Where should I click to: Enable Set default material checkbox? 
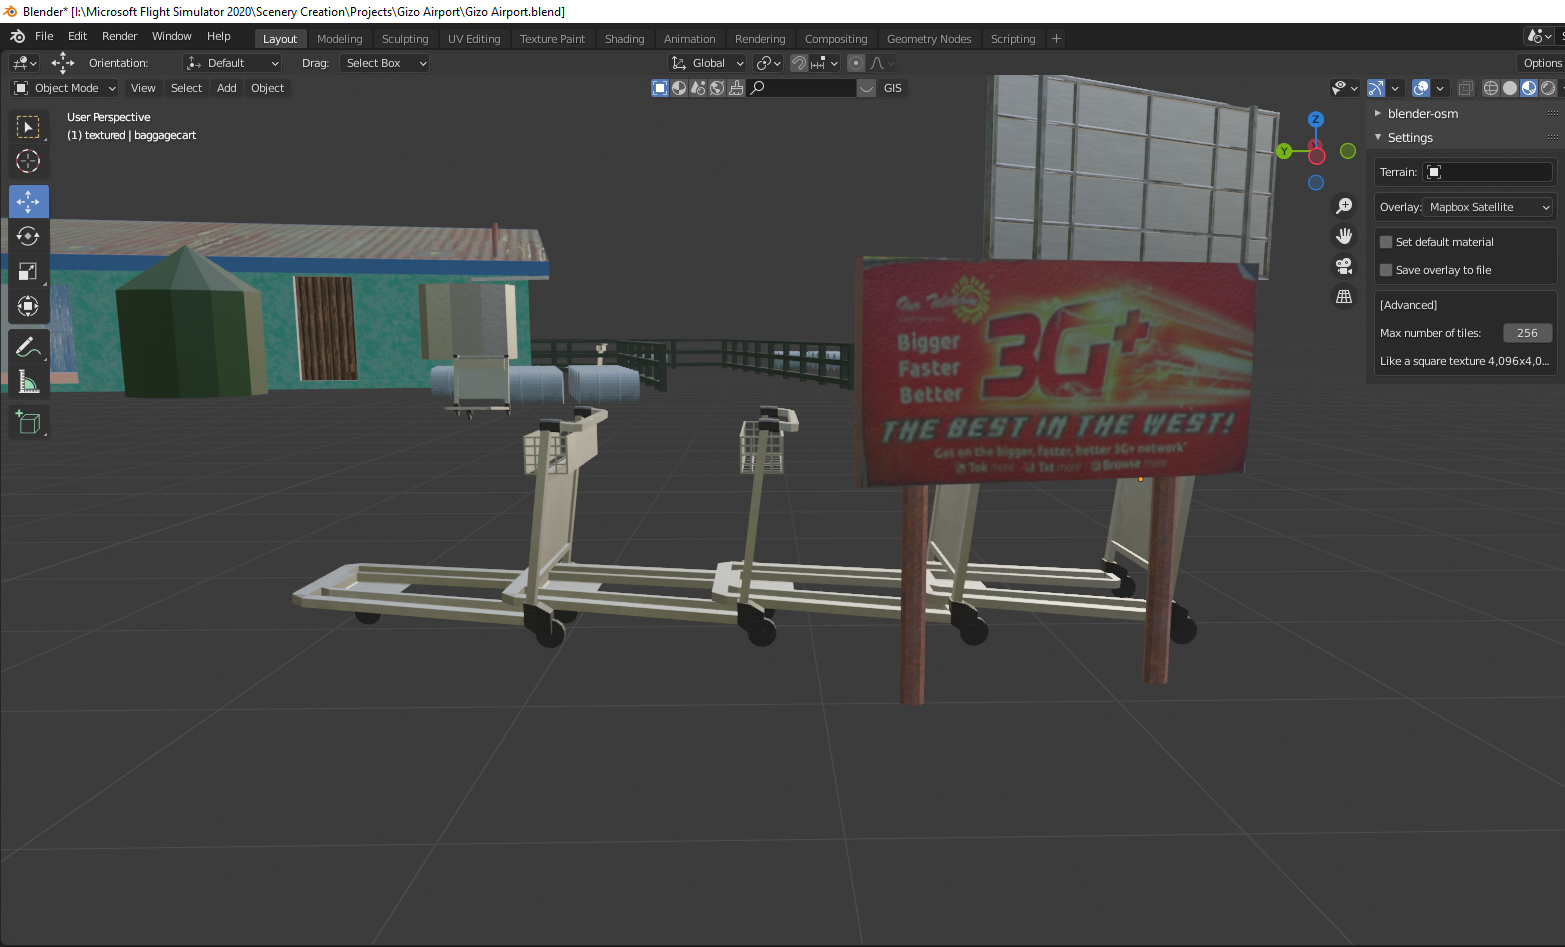click(1386, 242)
